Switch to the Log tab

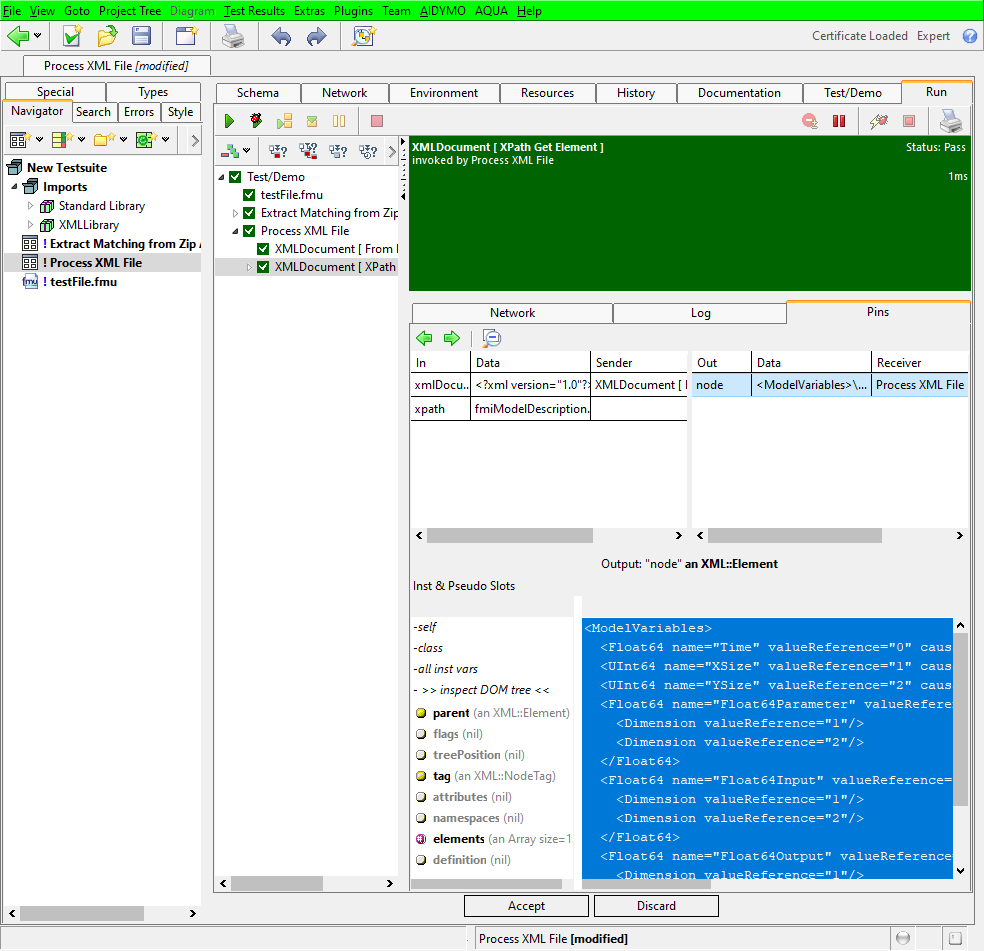tap(700, 313)
